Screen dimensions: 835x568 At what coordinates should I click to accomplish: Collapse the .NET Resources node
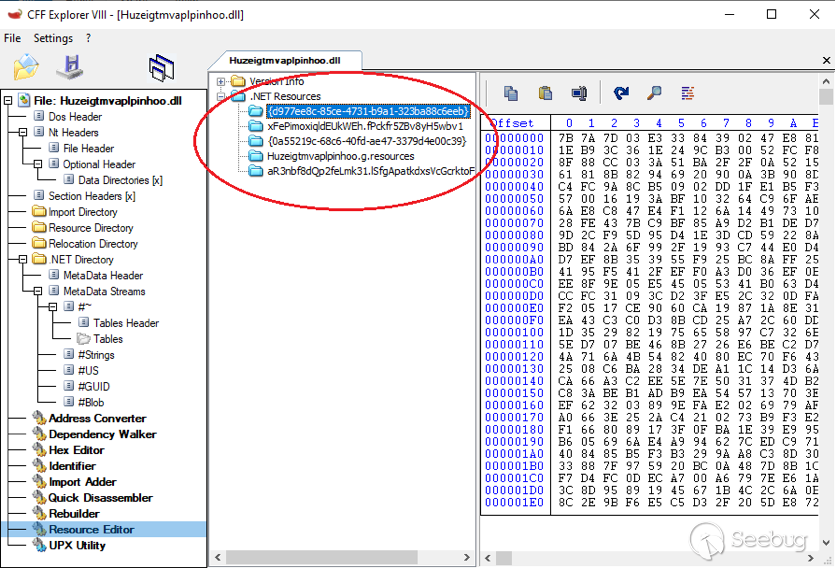pyautogui.click(x=221, y=96)
